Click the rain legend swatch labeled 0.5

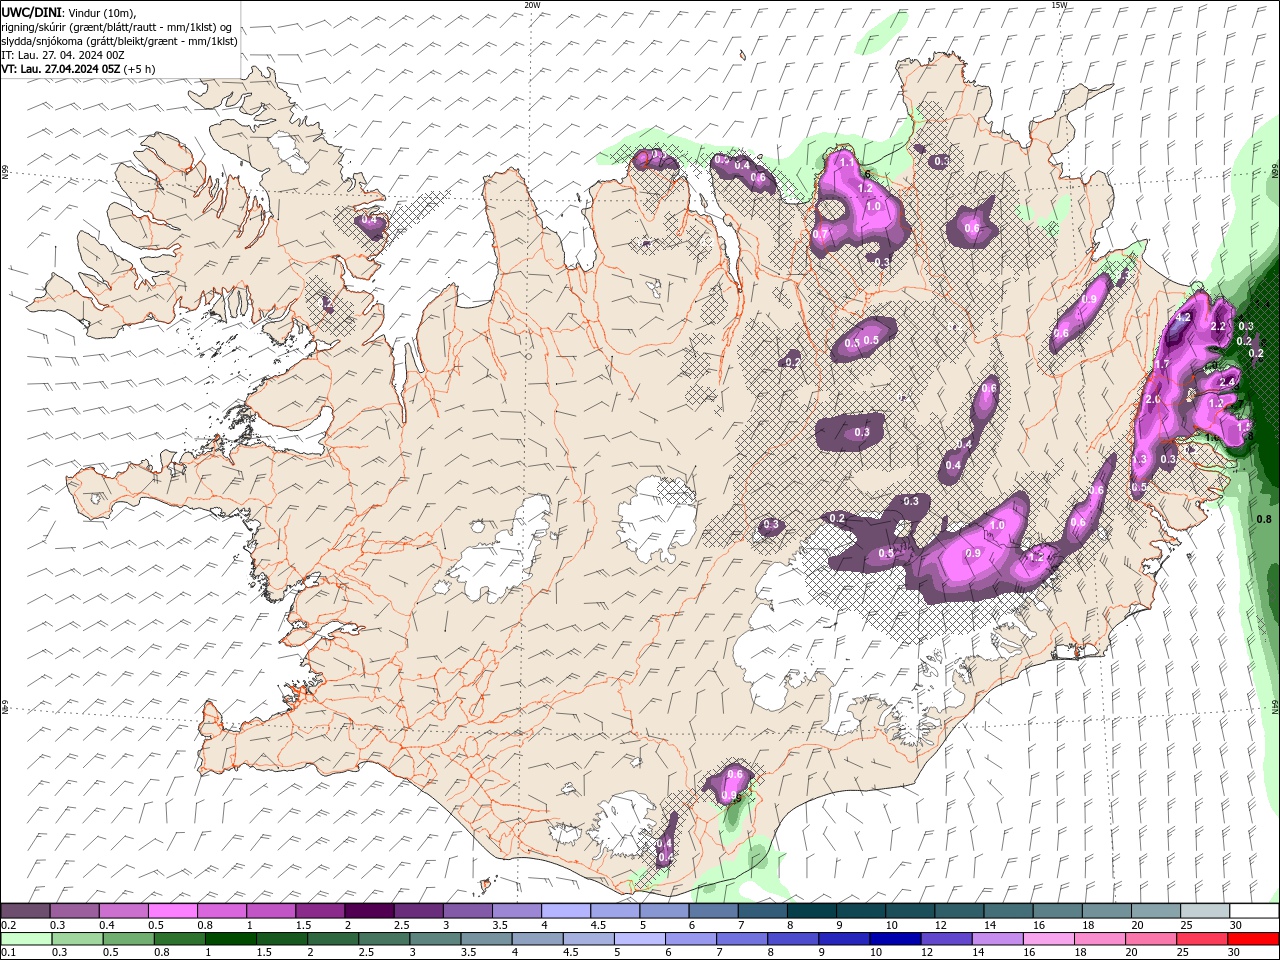pos(128,939)
